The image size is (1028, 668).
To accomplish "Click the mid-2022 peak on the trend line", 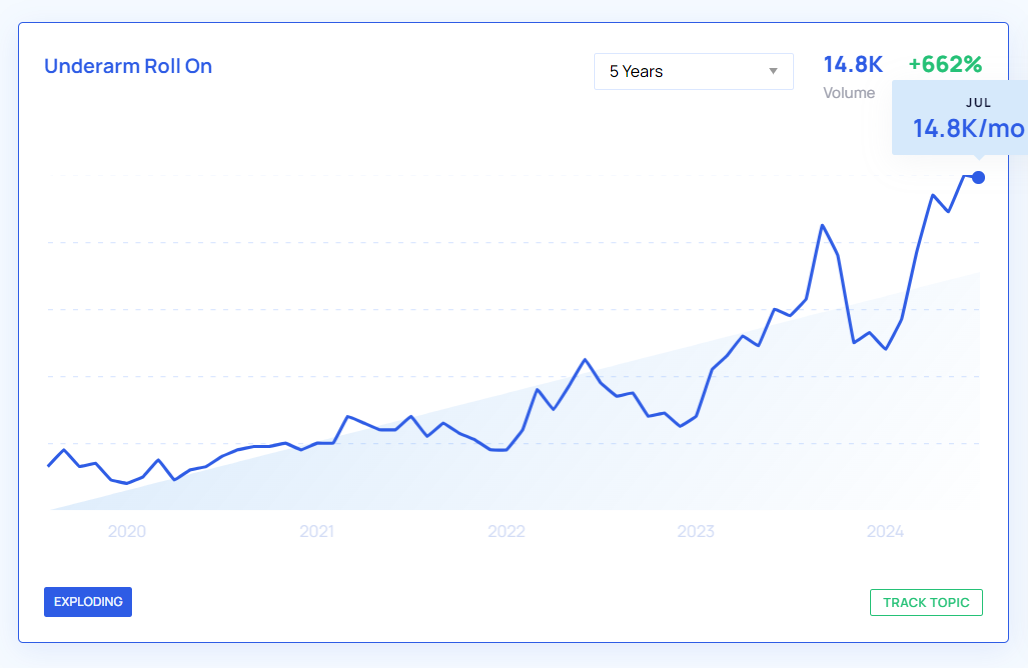I will point(585,359).
